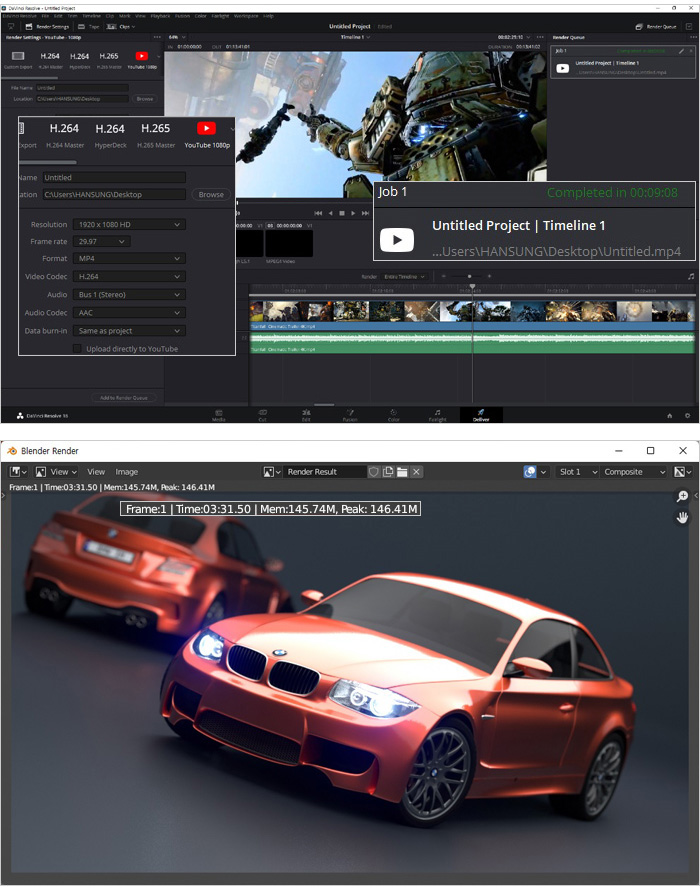Open Audio Codec AAC dropdown
The image size is (700, 889).
(129, 313)
